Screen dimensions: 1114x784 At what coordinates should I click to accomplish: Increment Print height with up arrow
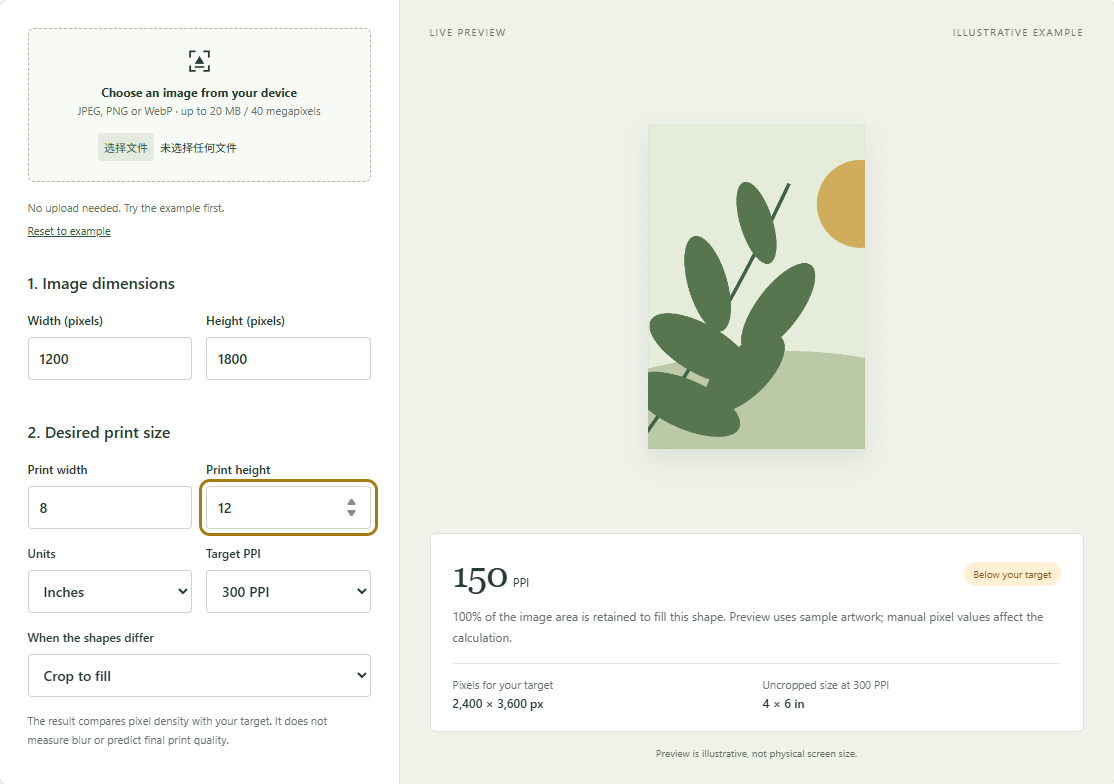[x=351, y=503]
